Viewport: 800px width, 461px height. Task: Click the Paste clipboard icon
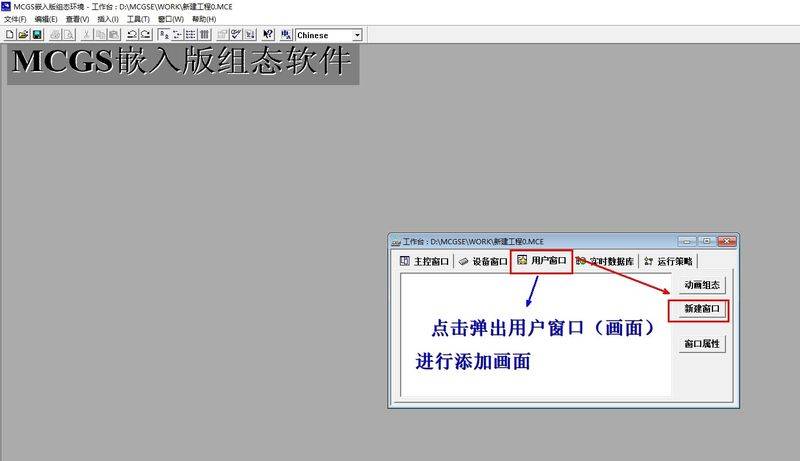coord(114,35)
